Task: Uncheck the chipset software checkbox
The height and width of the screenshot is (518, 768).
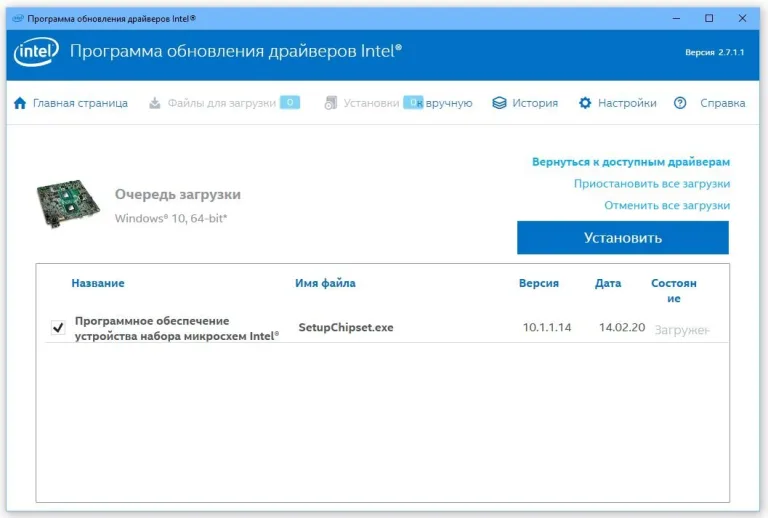Action: pyautogui.click(x=58, y=327)
